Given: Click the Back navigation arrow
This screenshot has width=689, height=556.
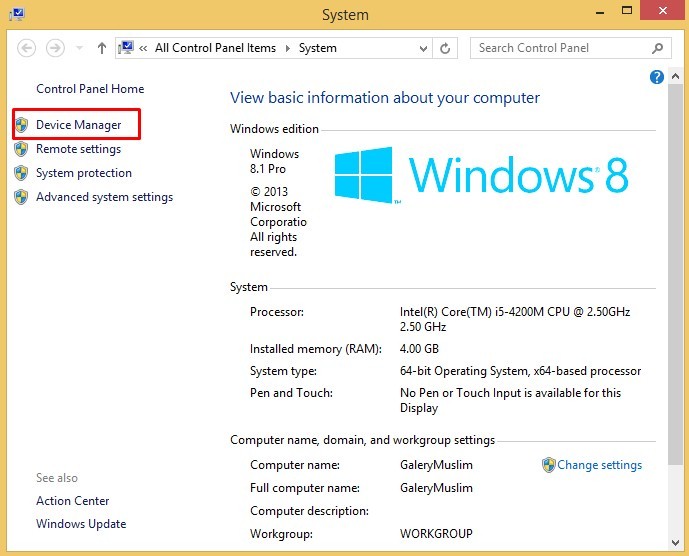Looking at the screenshot, I should click(26, 48).
